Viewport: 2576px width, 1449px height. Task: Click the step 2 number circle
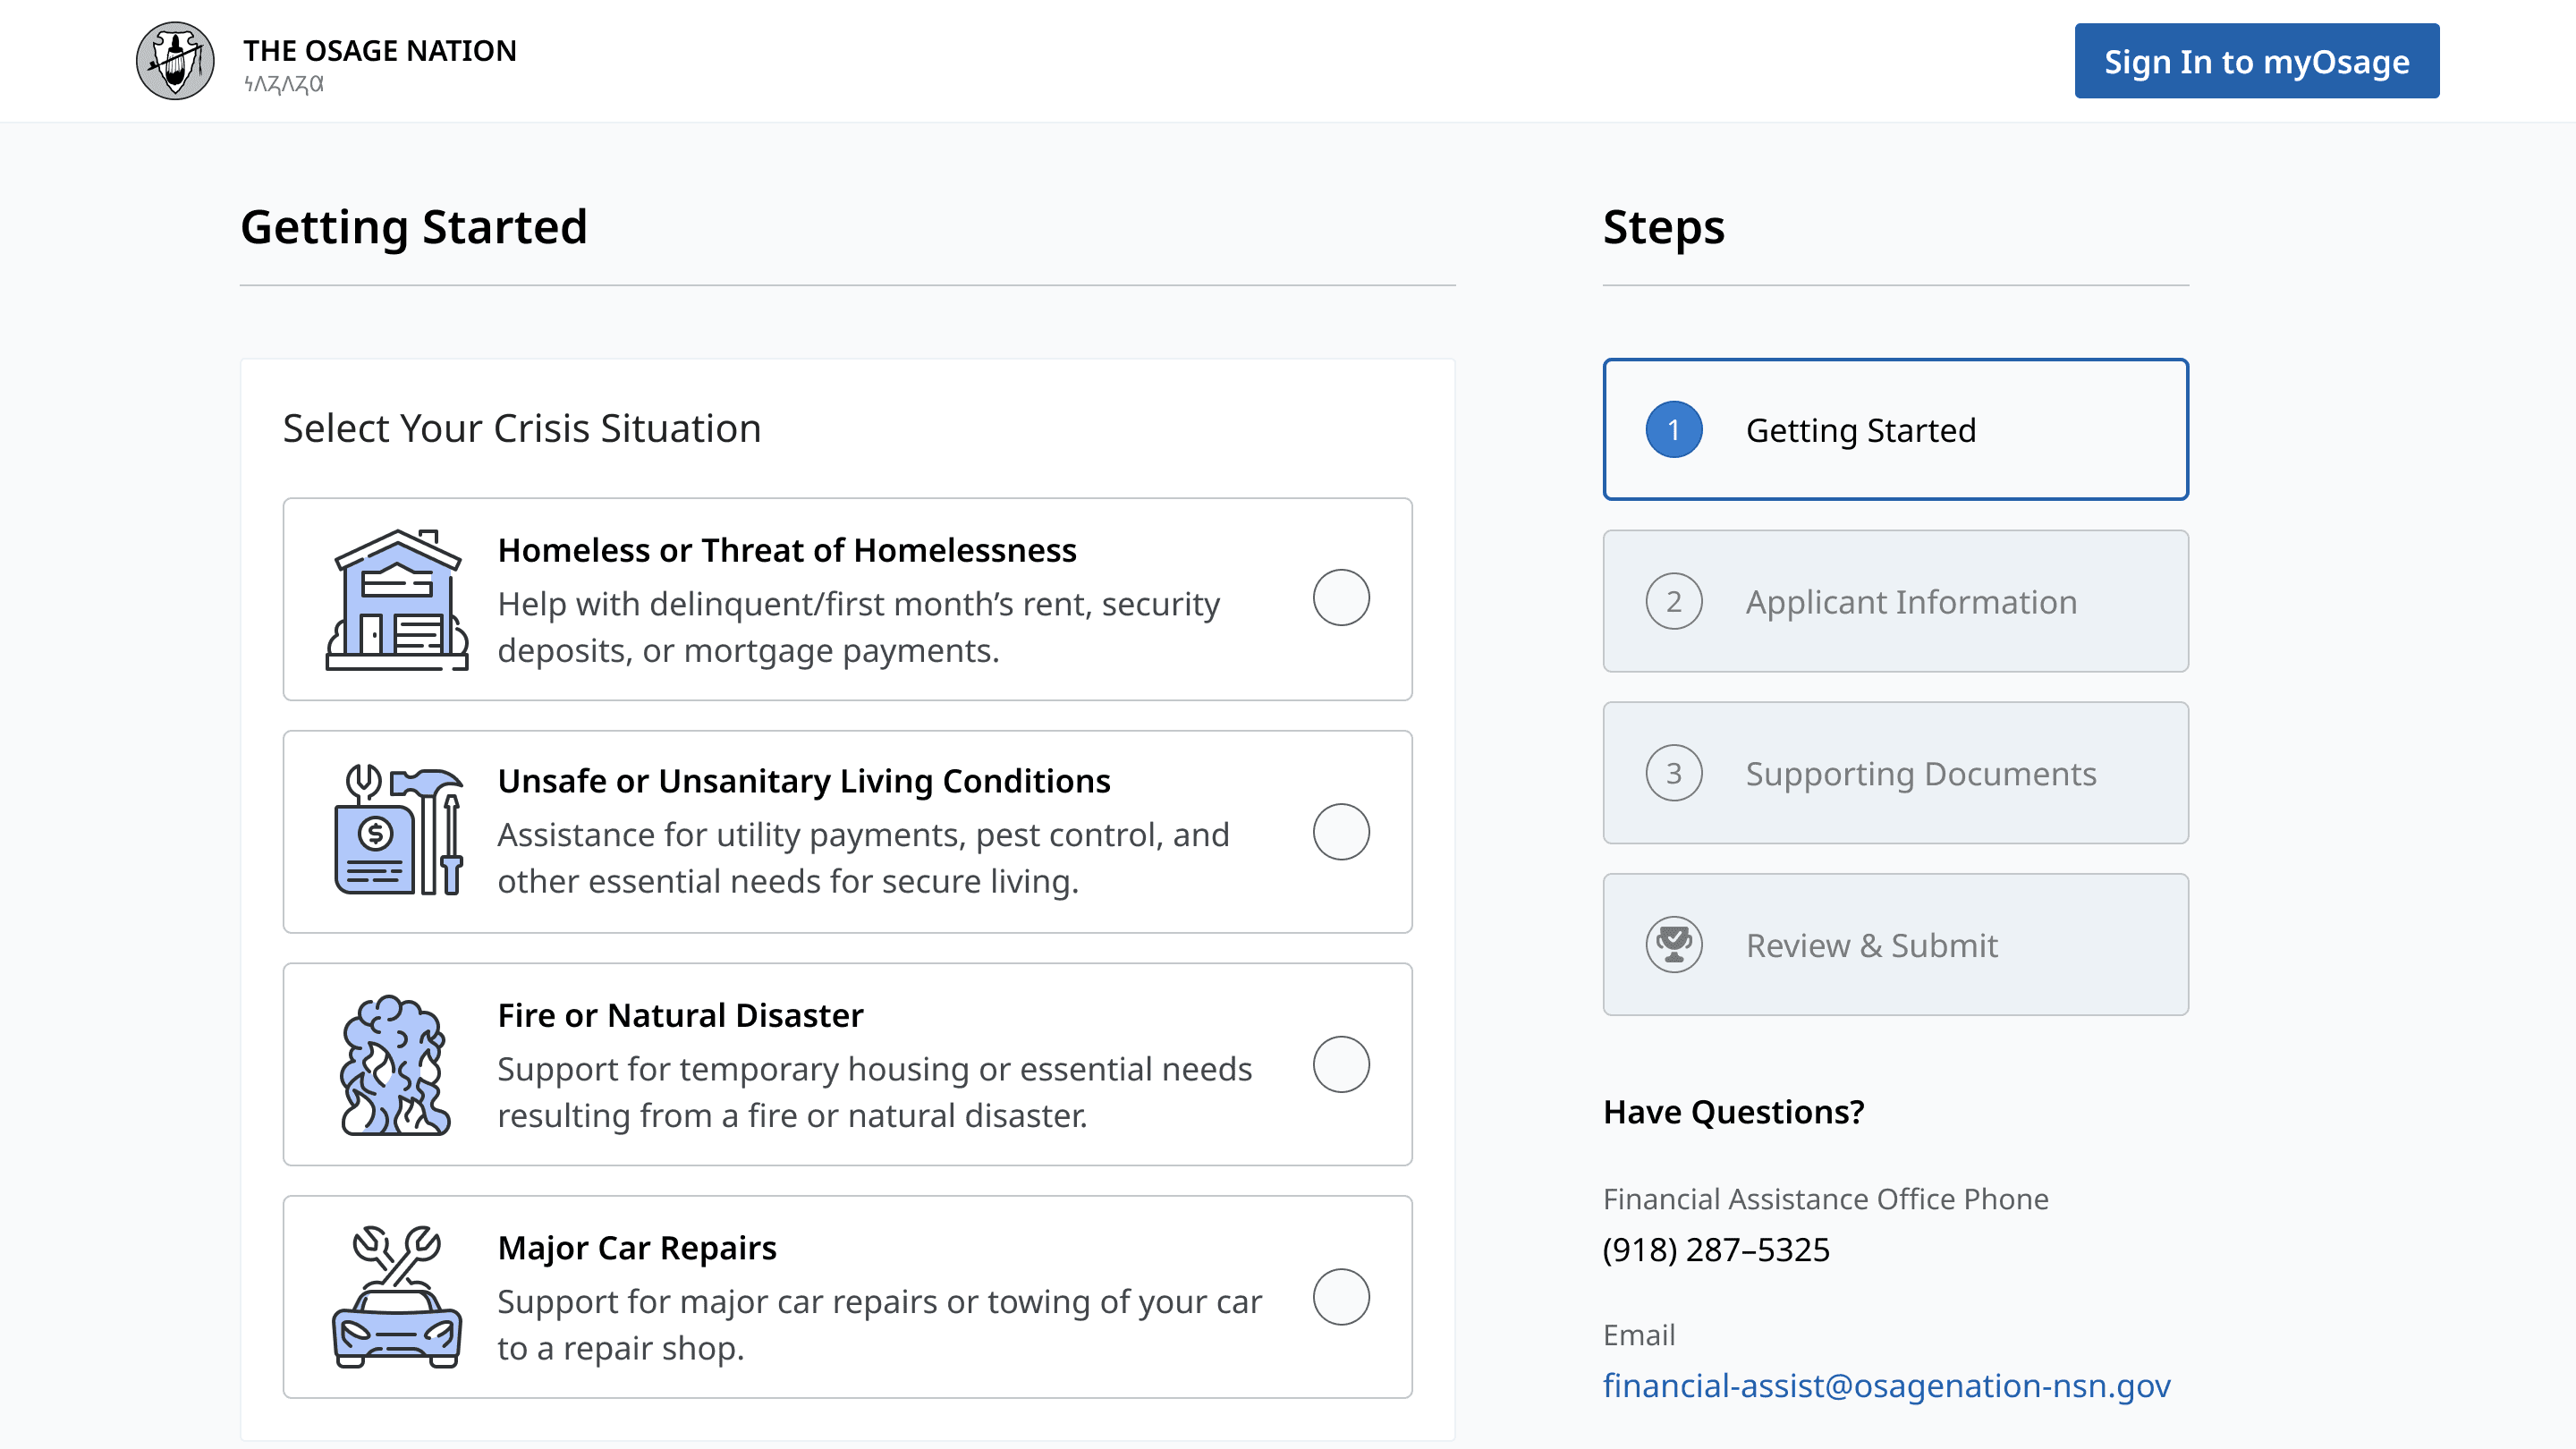tap(1673, 602)
